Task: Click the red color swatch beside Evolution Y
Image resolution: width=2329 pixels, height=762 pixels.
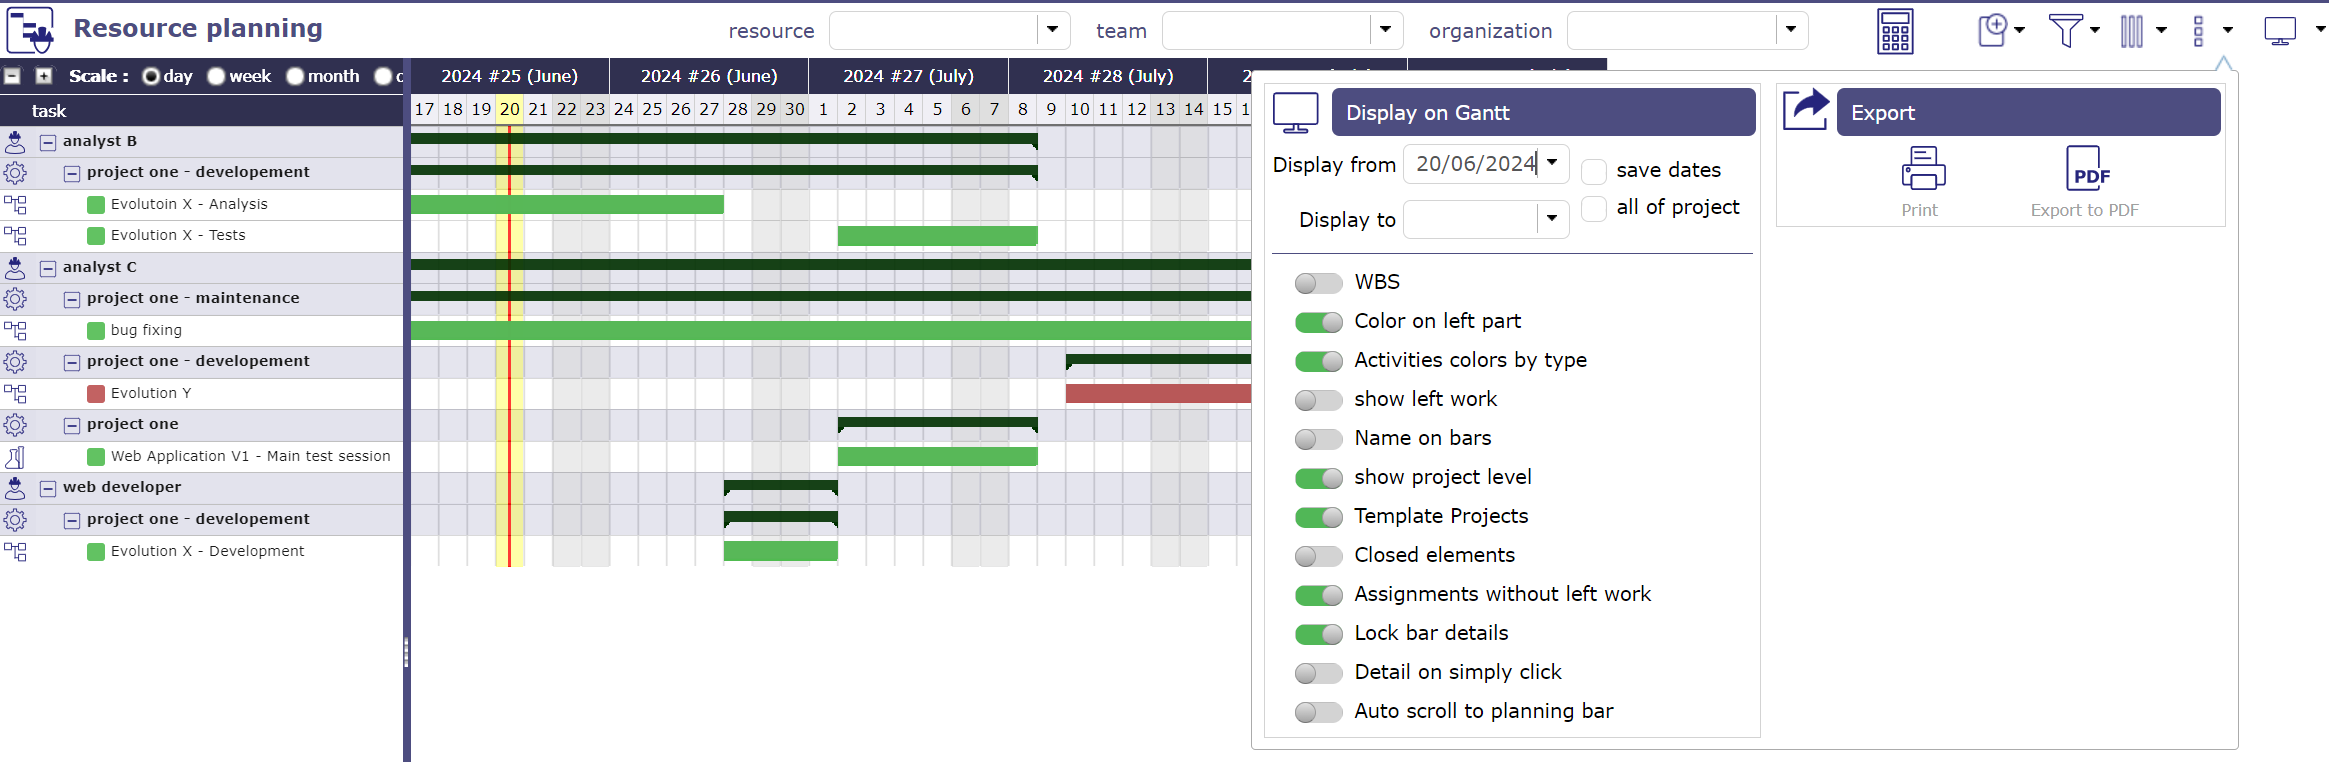Action: point(96,394)
